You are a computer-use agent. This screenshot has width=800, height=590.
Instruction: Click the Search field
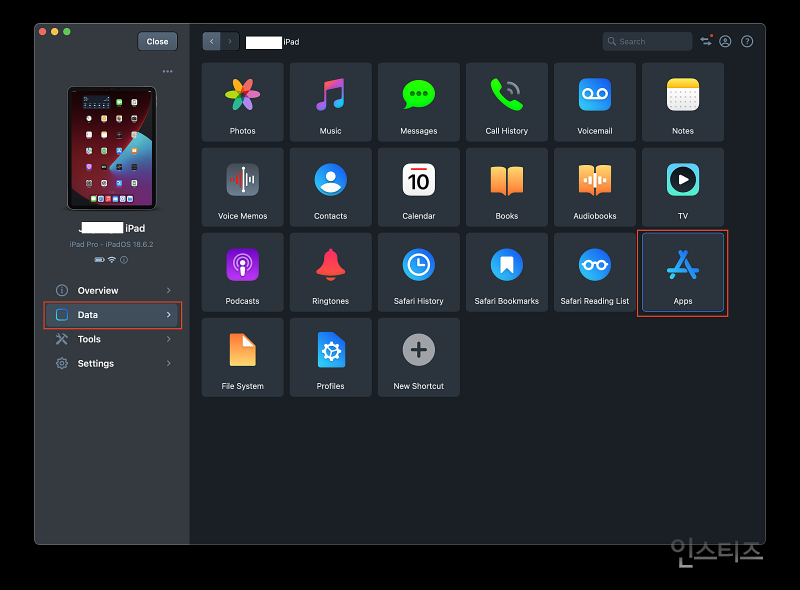[647, 41]
